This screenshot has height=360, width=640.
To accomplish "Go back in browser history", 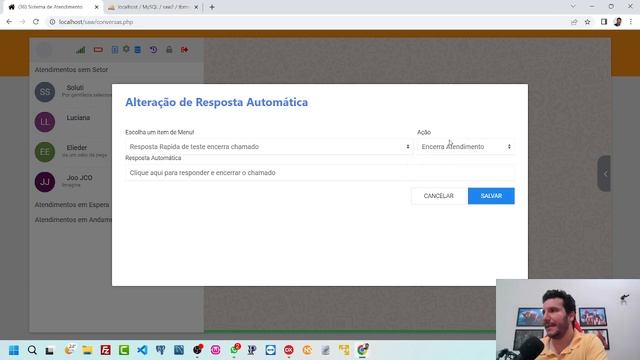I will 9,22.
